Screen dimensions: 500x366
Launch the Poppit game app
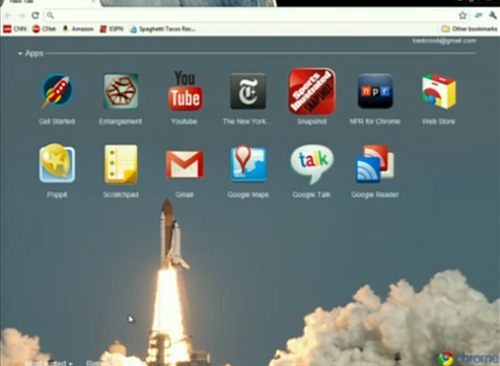click(57, 164)
